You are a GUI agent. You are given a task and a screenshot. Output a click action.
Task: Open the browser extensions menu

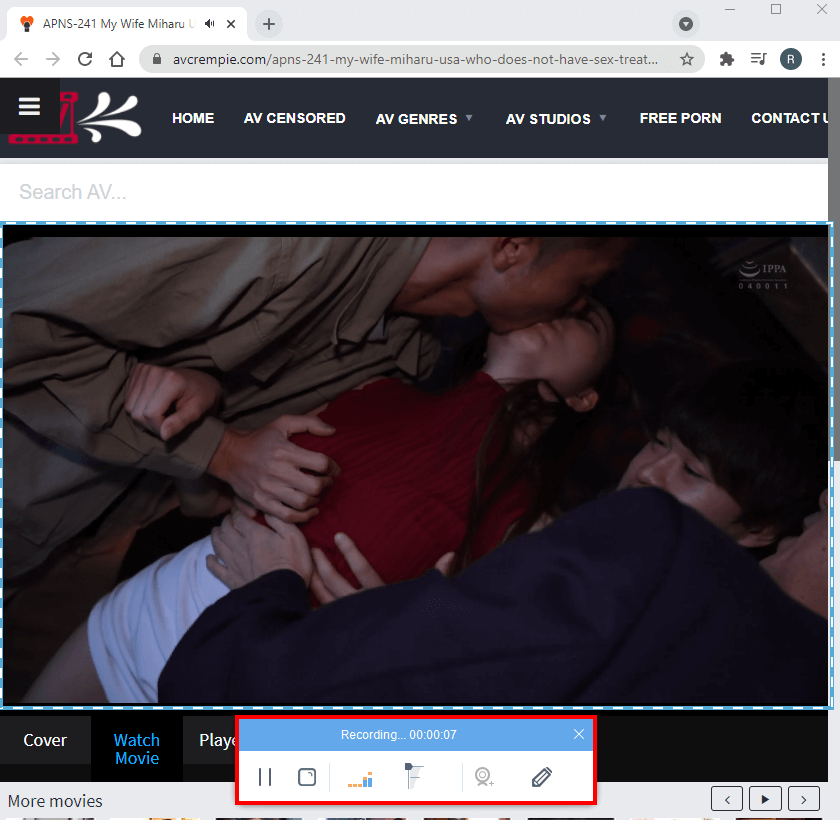726,59
